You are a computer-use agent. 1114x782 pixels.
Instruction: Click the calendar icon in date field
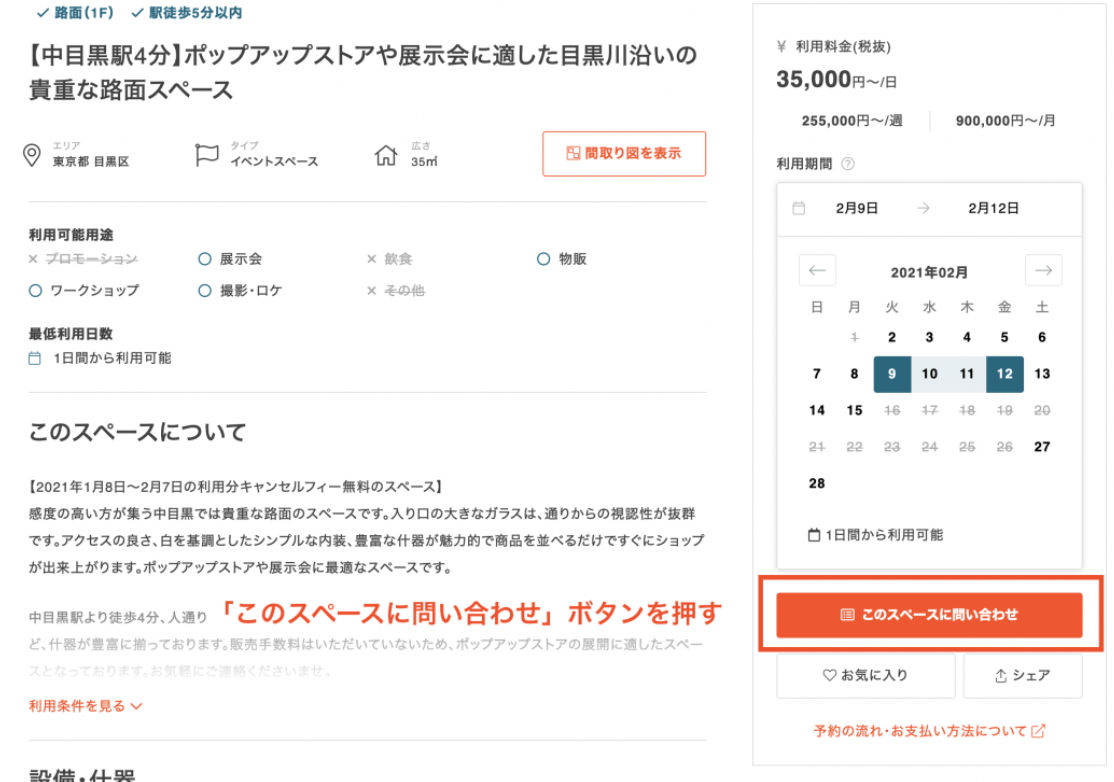click(x=799, y=208)
